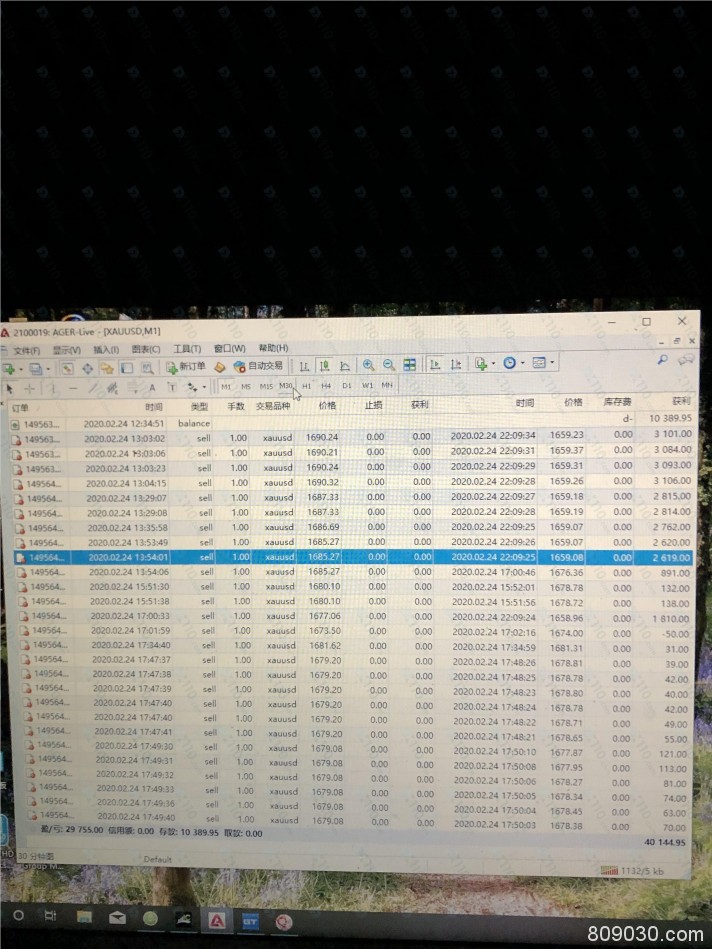Select the cursor arrow tool
The image size is (712, 949).
[9, 389]
